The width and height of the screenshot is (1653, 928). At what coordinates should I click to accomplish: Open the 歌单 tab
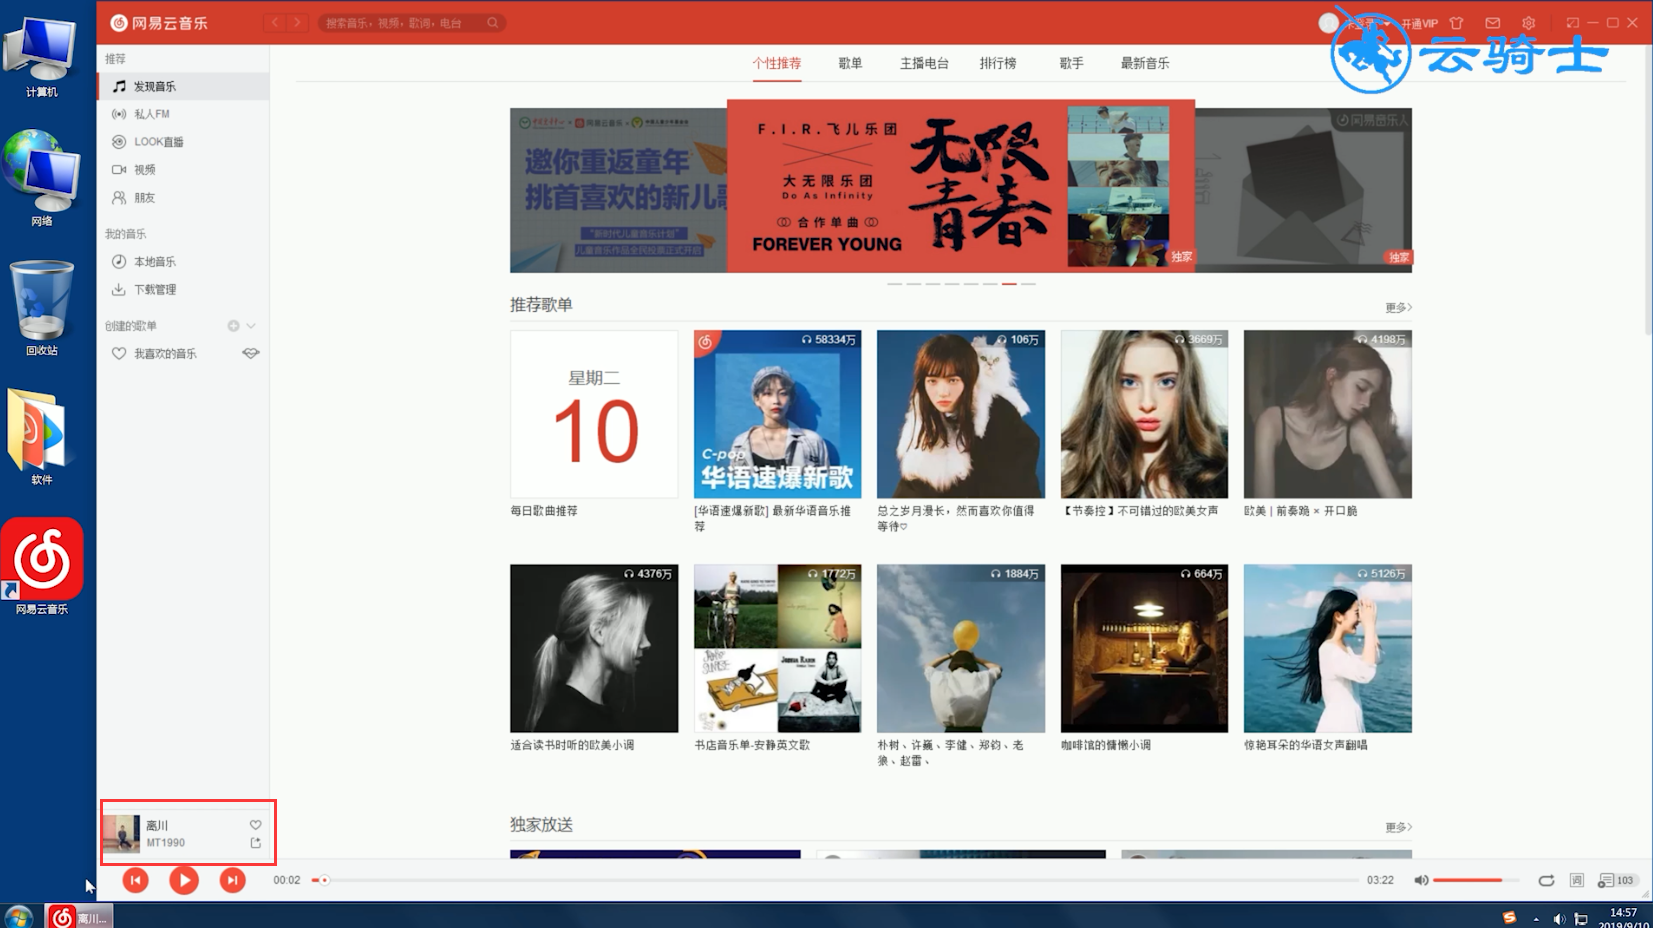tap(849, 62)
